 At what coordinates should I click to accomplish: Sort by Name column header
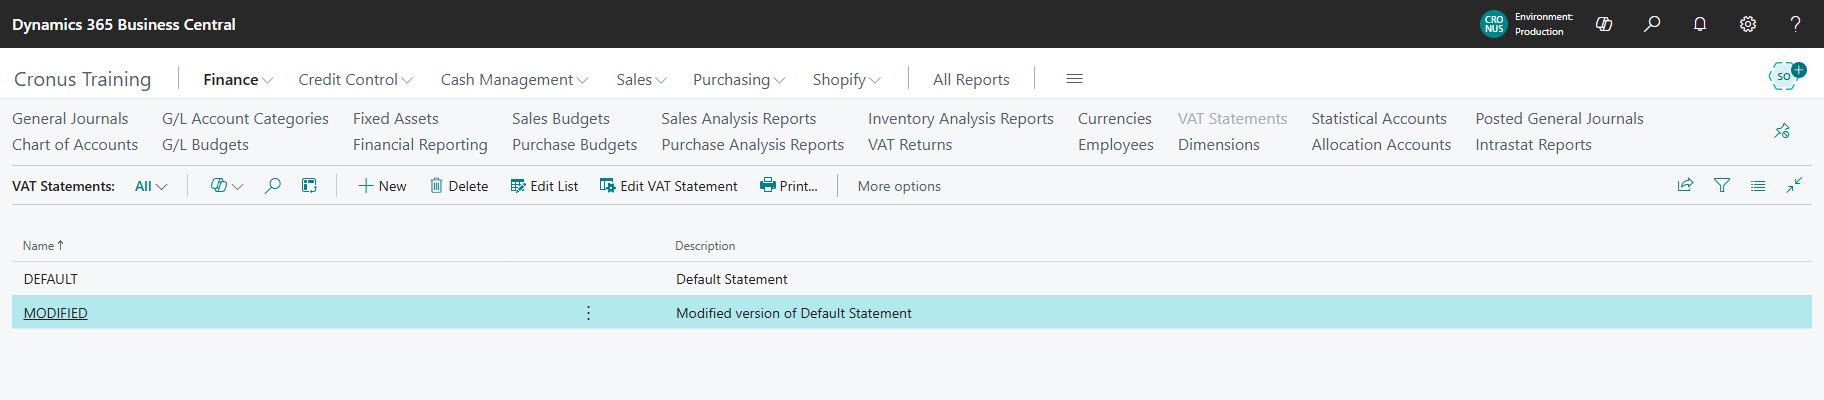click(43, 245)
